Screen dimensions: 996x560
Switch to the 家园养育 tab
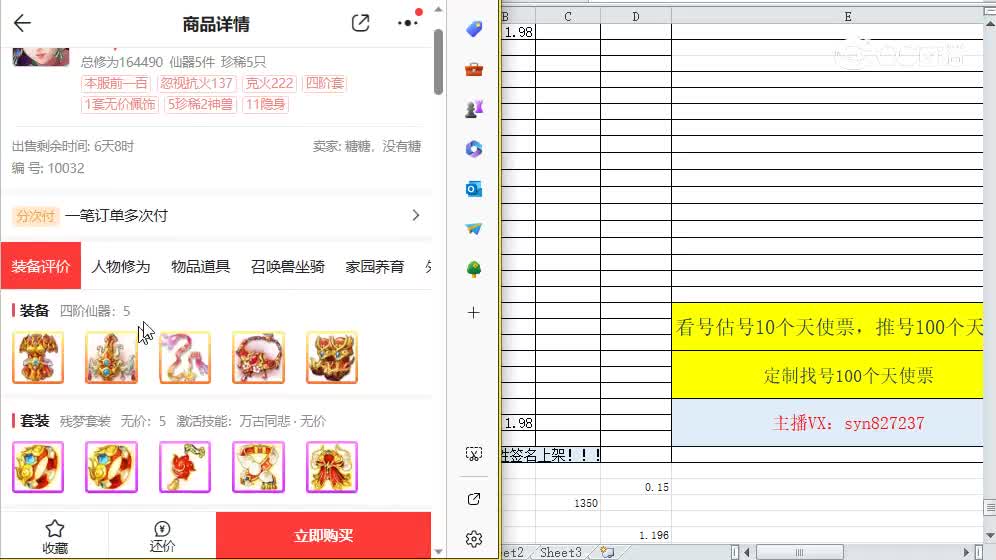click(x=375, y=266)
